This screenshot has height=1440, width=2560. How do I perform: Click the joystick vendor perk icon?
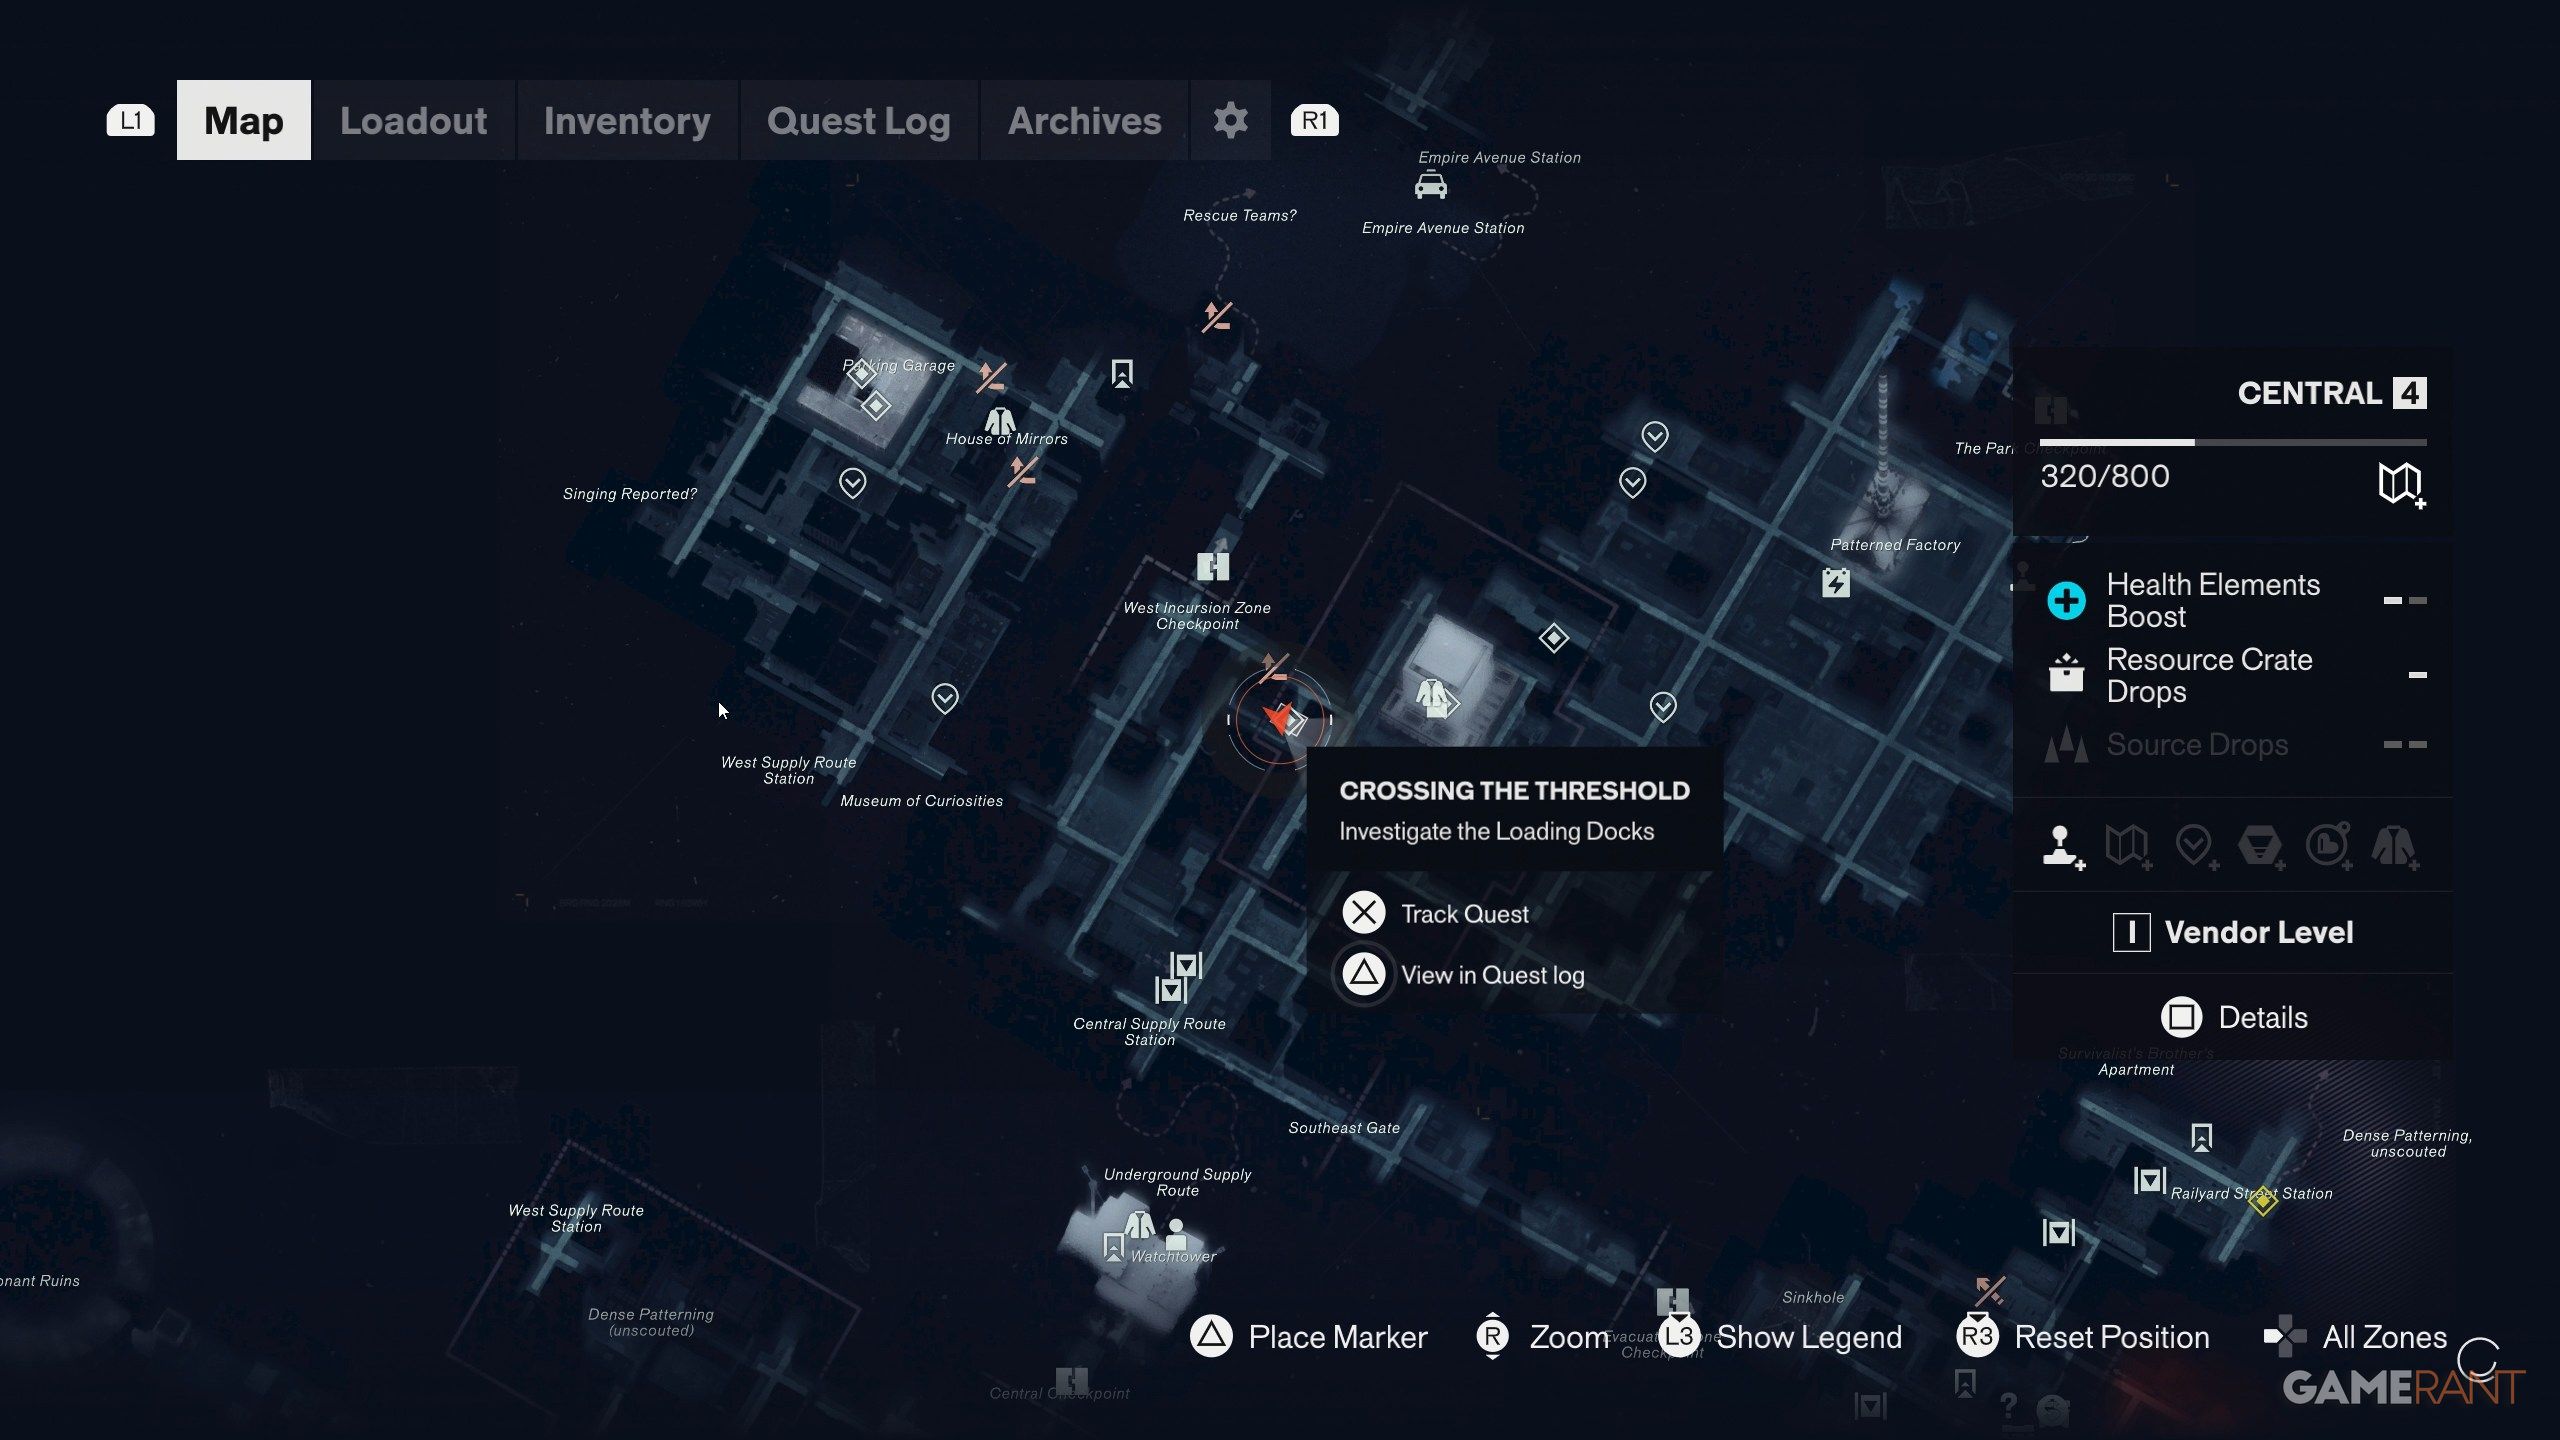(2062, 846)
